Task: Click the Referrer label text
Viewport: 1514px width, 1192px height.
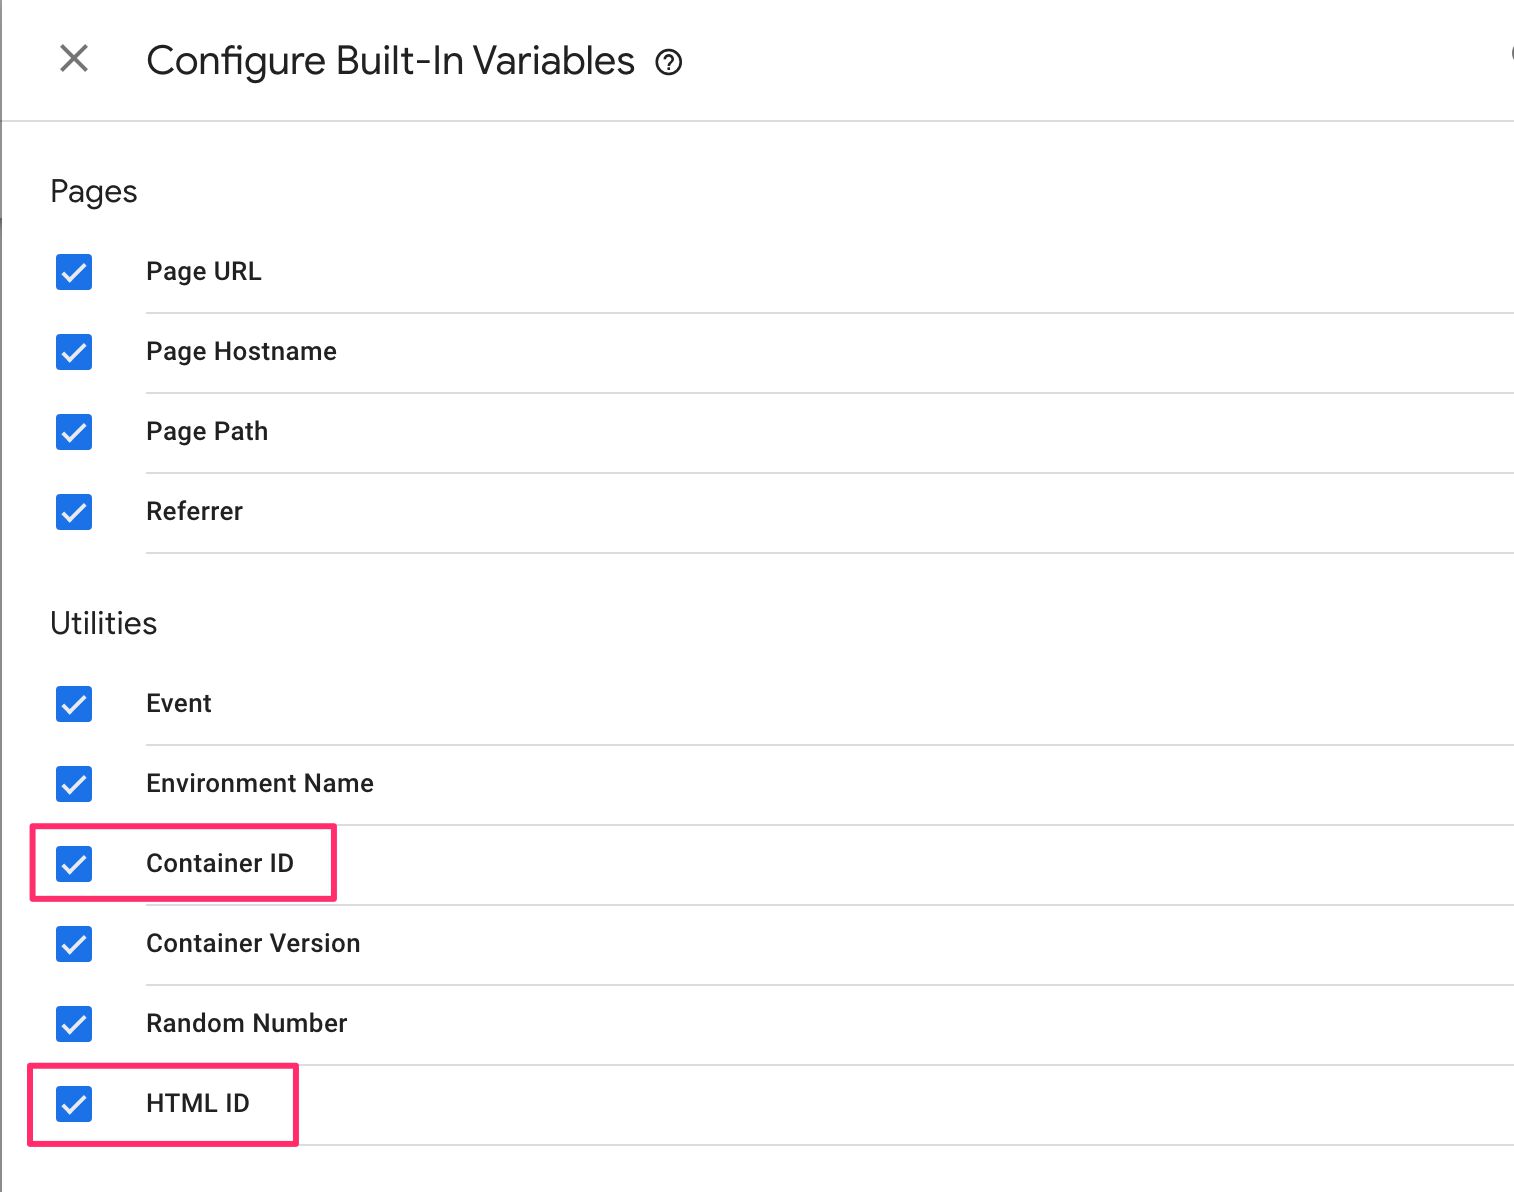Action: tap(194, 512)
